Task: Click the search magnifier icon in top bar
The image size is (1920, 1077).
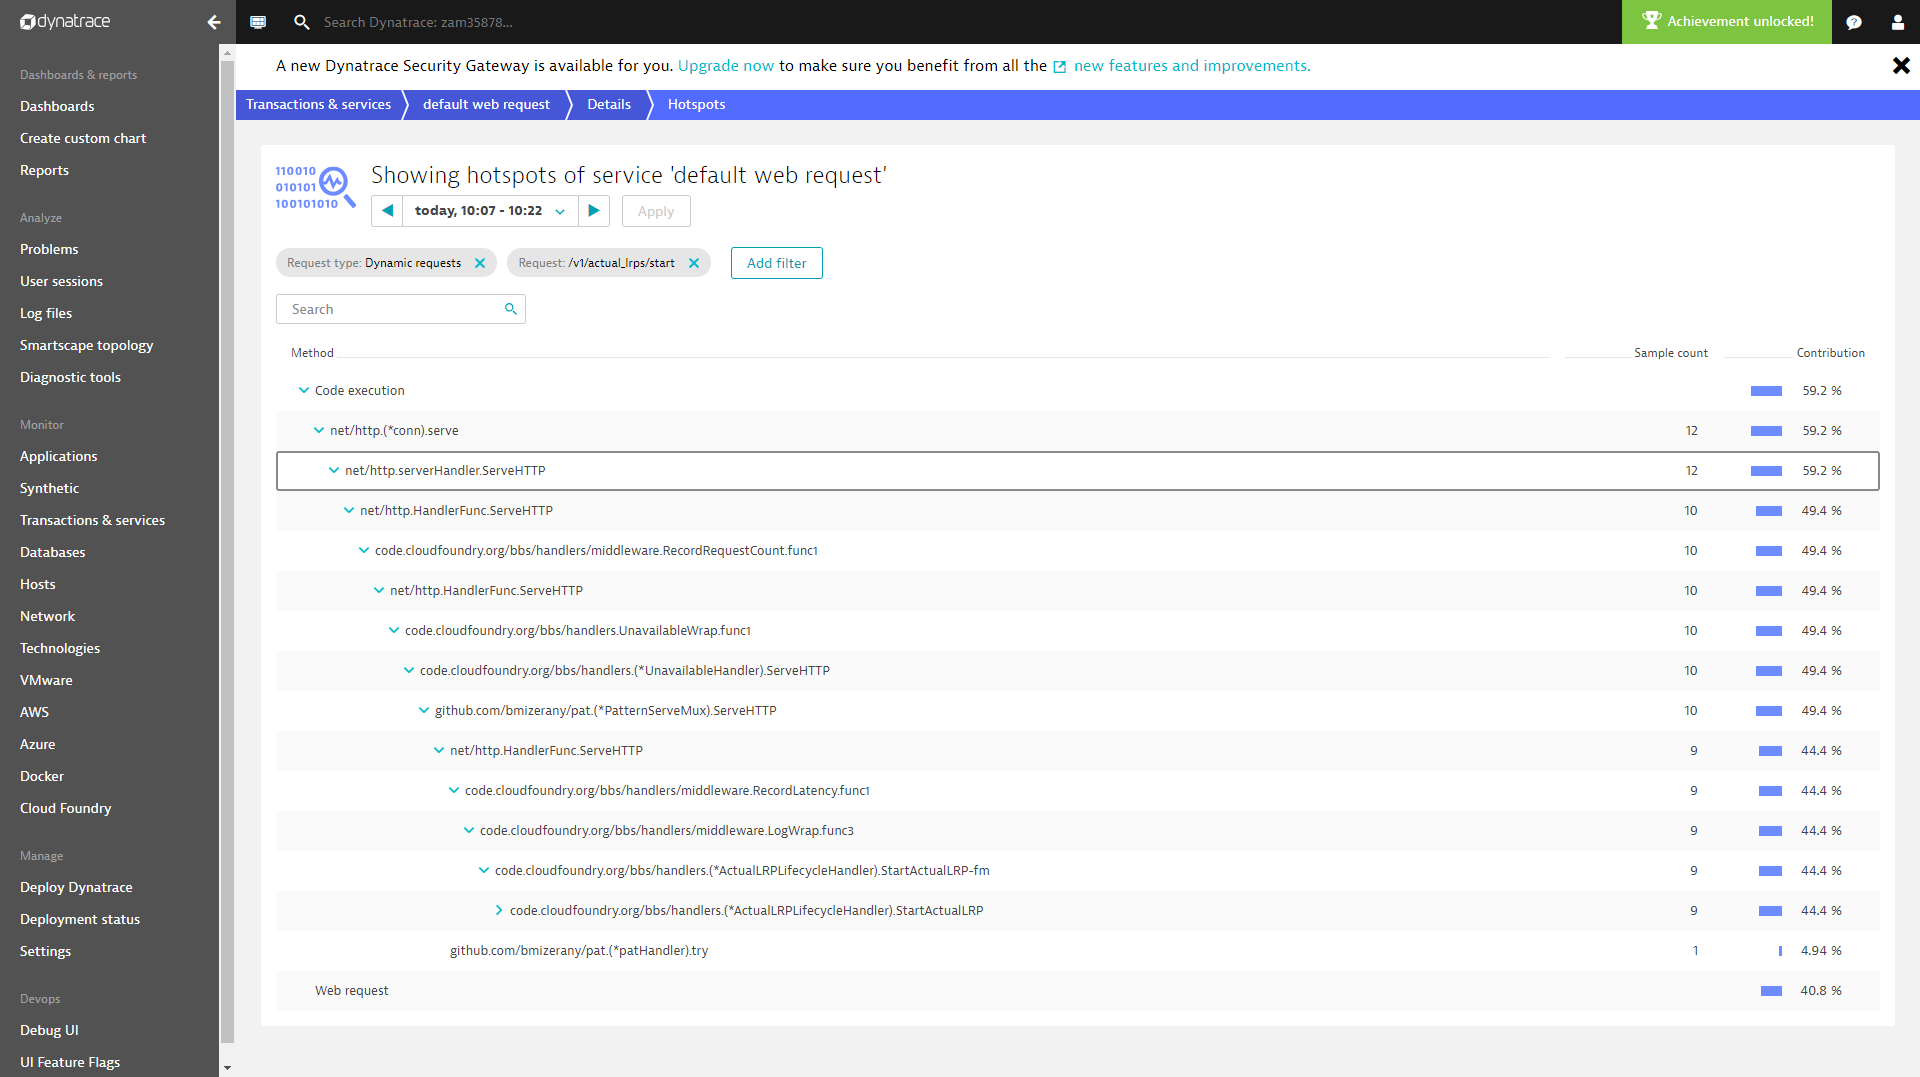Action: (301, 22)
